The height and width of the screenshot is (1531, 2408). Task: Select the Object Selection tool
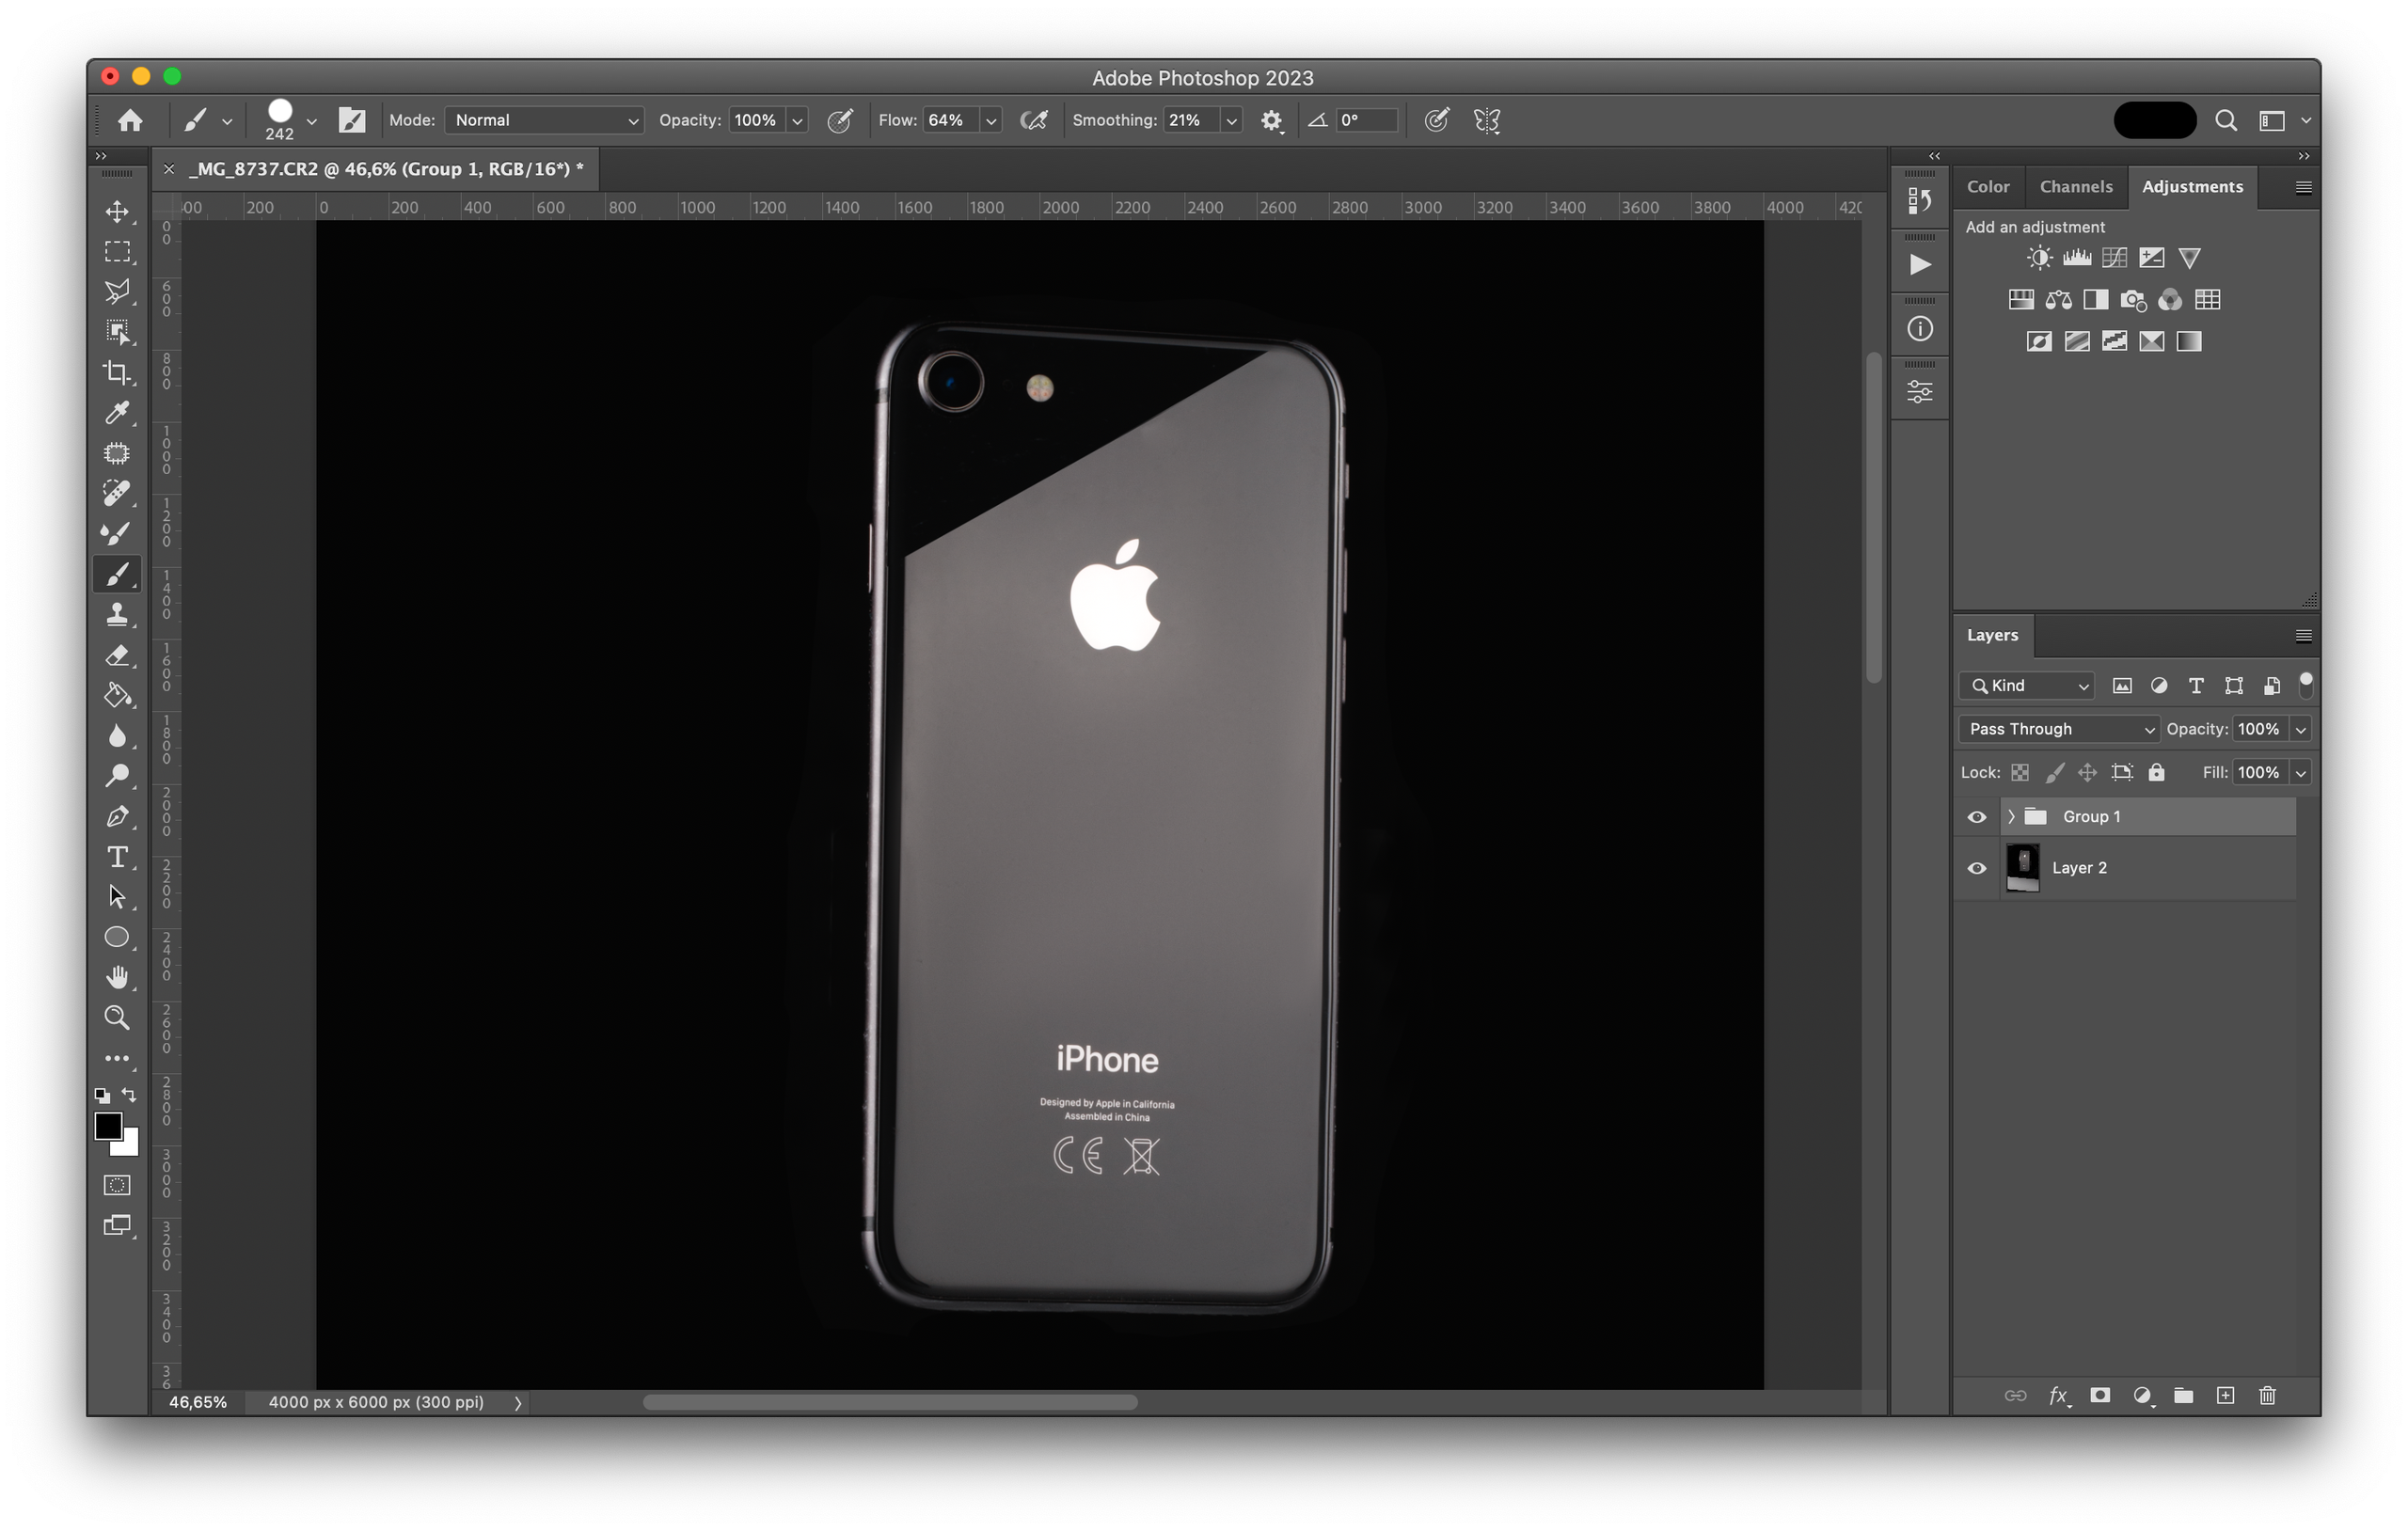[x=117, y=331]
